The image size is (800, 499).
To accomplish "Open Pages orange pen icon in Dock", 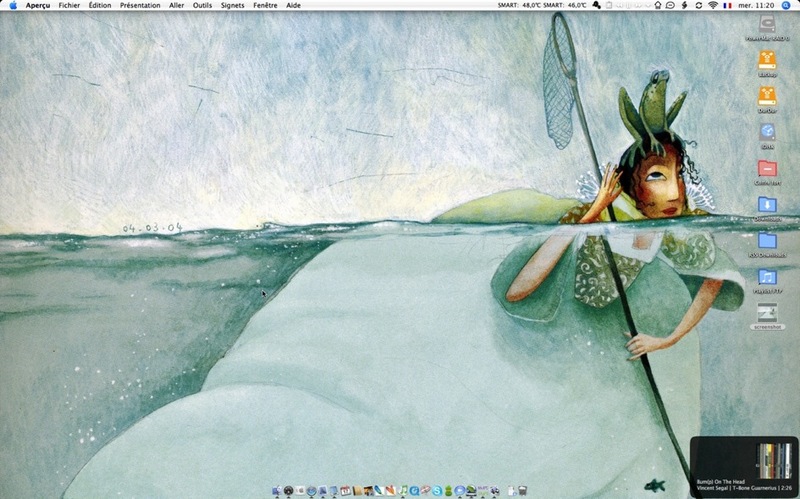I will point(390,490).
